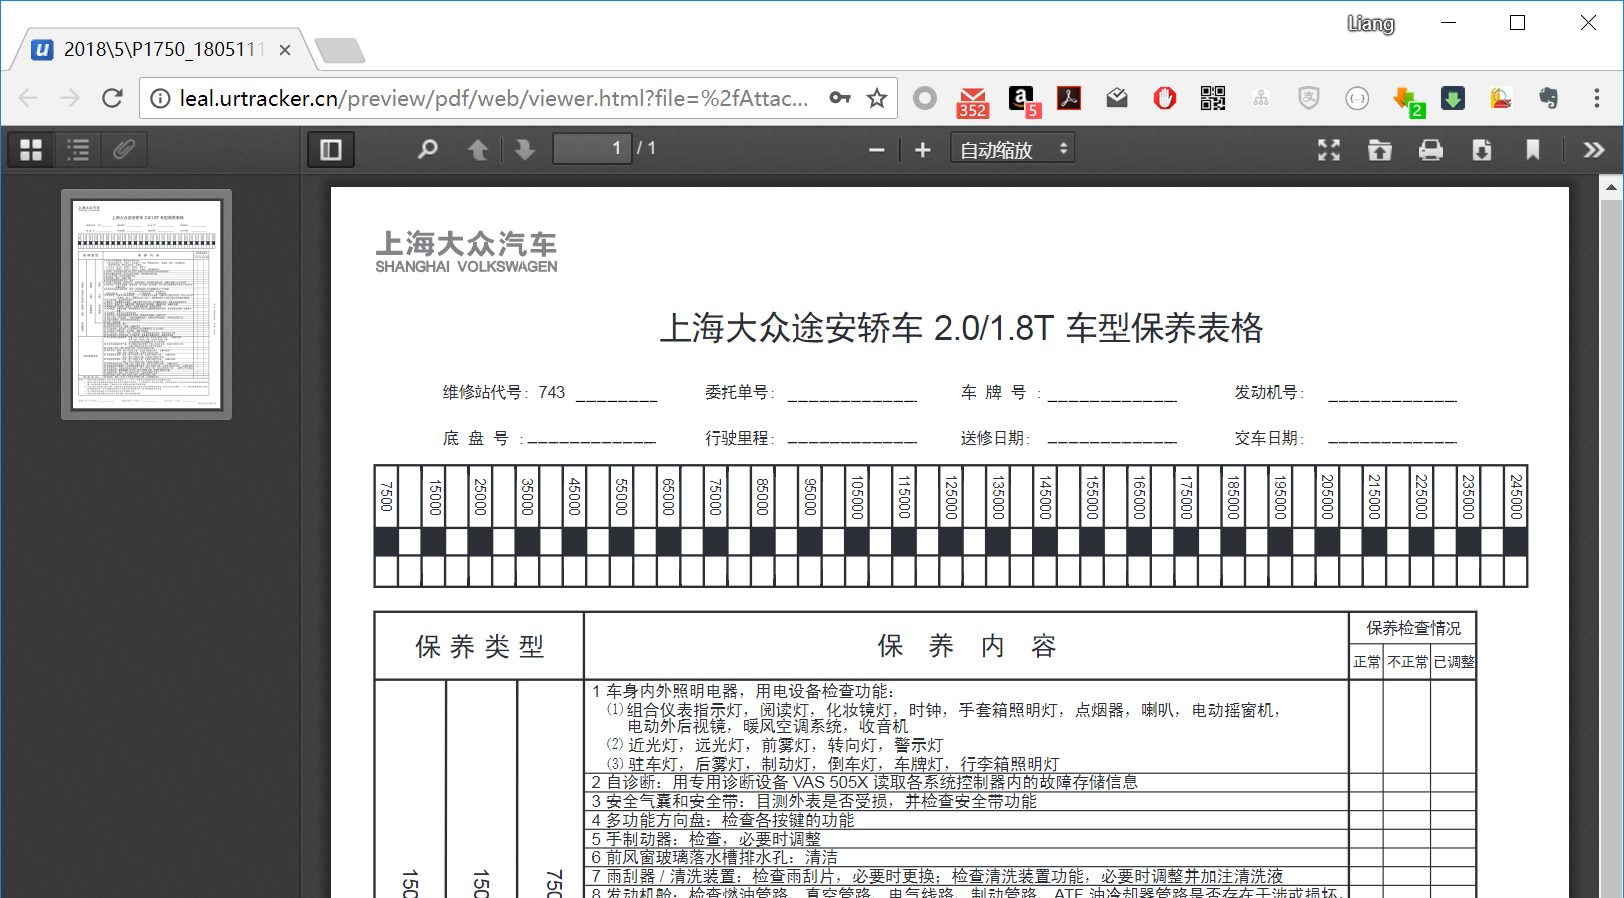The height and width of the screenshot is (898, 1624).
Task: Click the Shanghai Volkswagen logo
Action: (466, 251)
